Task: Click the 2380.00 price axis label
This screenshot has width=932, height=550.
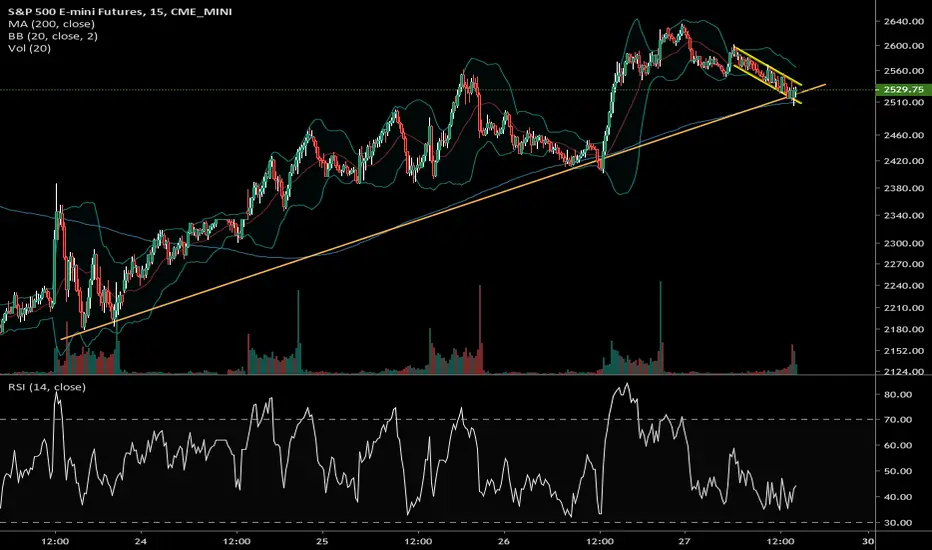Action: (903, 188)
